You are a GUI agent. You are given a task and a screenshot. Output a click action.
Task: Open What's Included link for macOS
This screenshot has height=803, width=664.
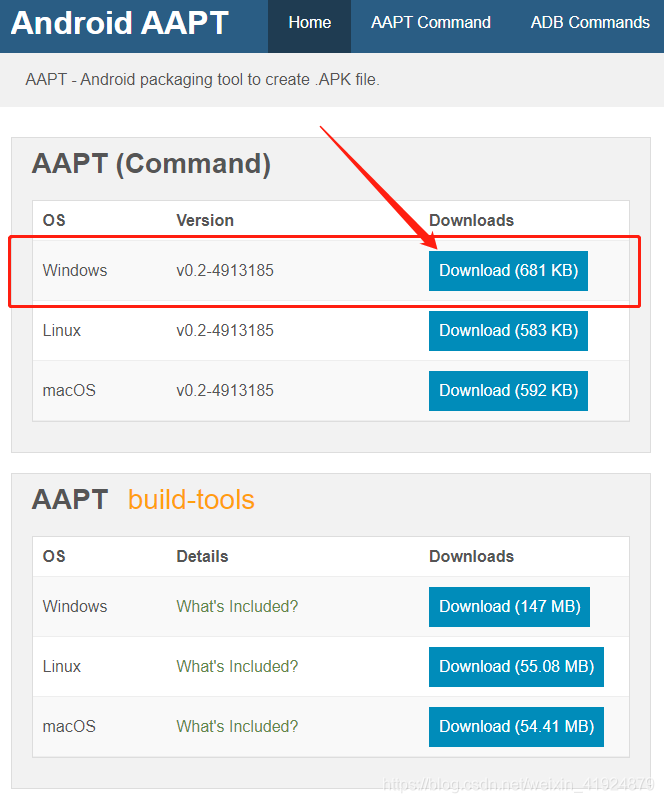pyautogui.click(x=237, y=726)
